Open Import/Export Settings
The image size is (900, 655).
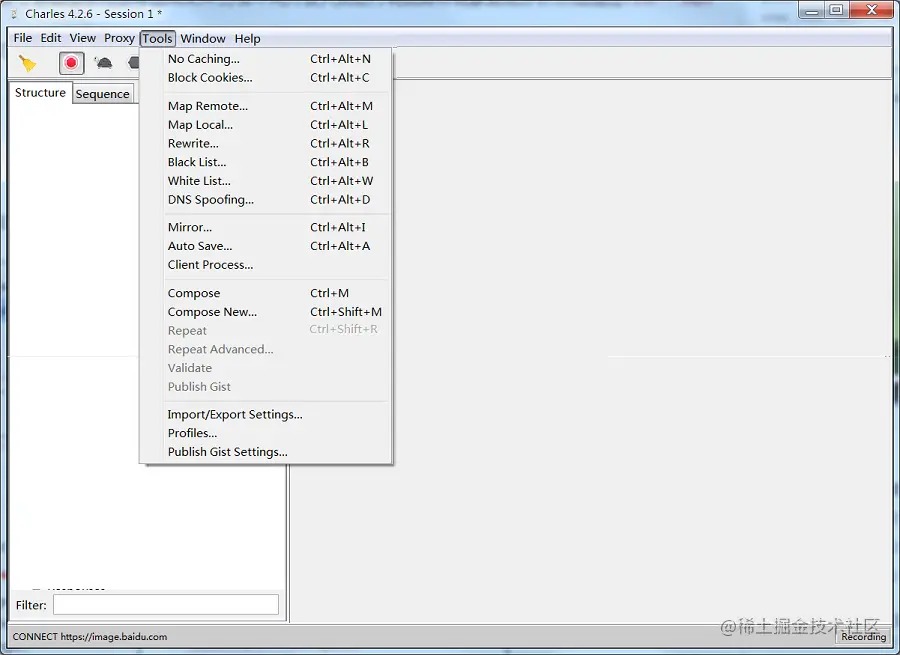[x=235, y=414]
